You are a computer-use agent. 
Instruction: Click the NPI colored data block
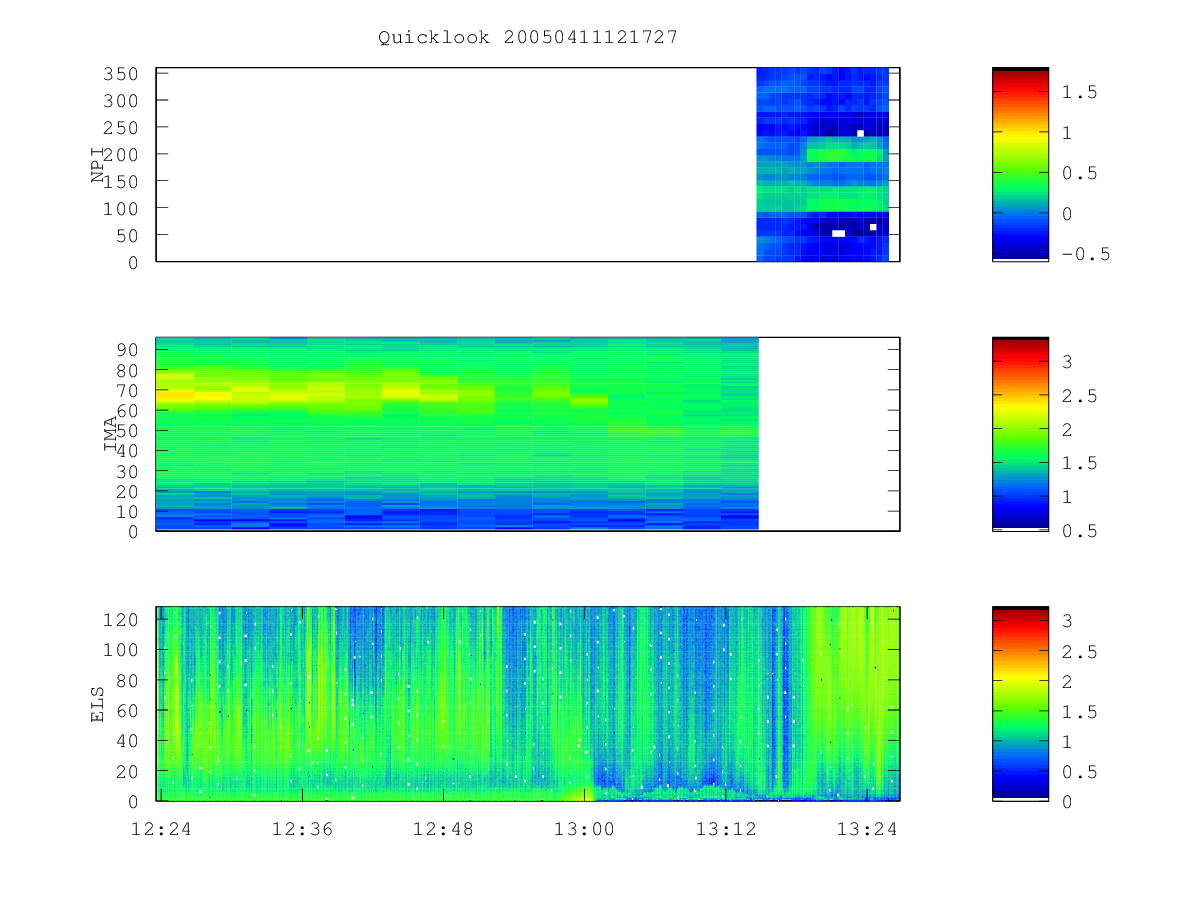click(823, 165)
